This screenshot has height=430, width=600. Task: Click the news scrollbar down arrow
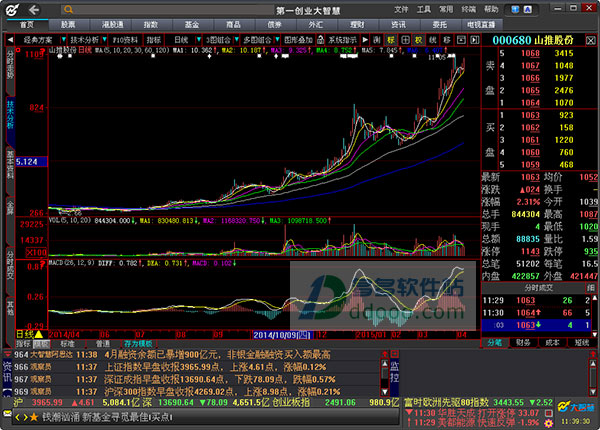click(385, 391)
